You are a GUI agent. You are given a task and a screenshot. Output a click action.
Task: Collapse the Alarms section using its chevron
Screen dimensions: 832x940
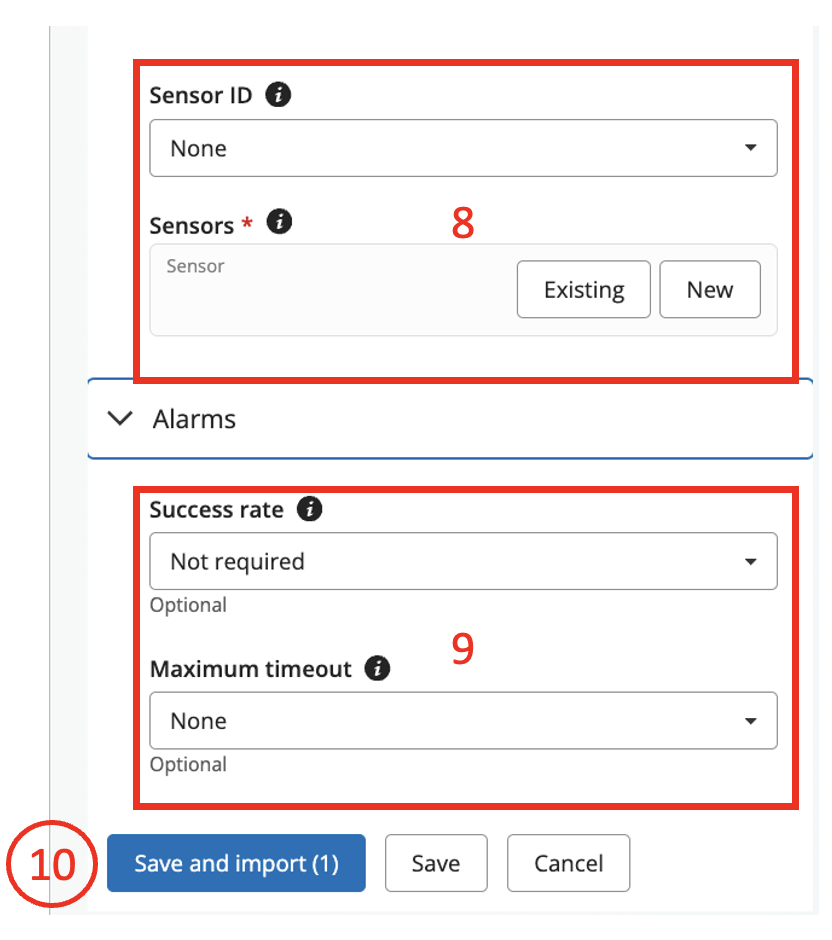(x=120, y=419)
